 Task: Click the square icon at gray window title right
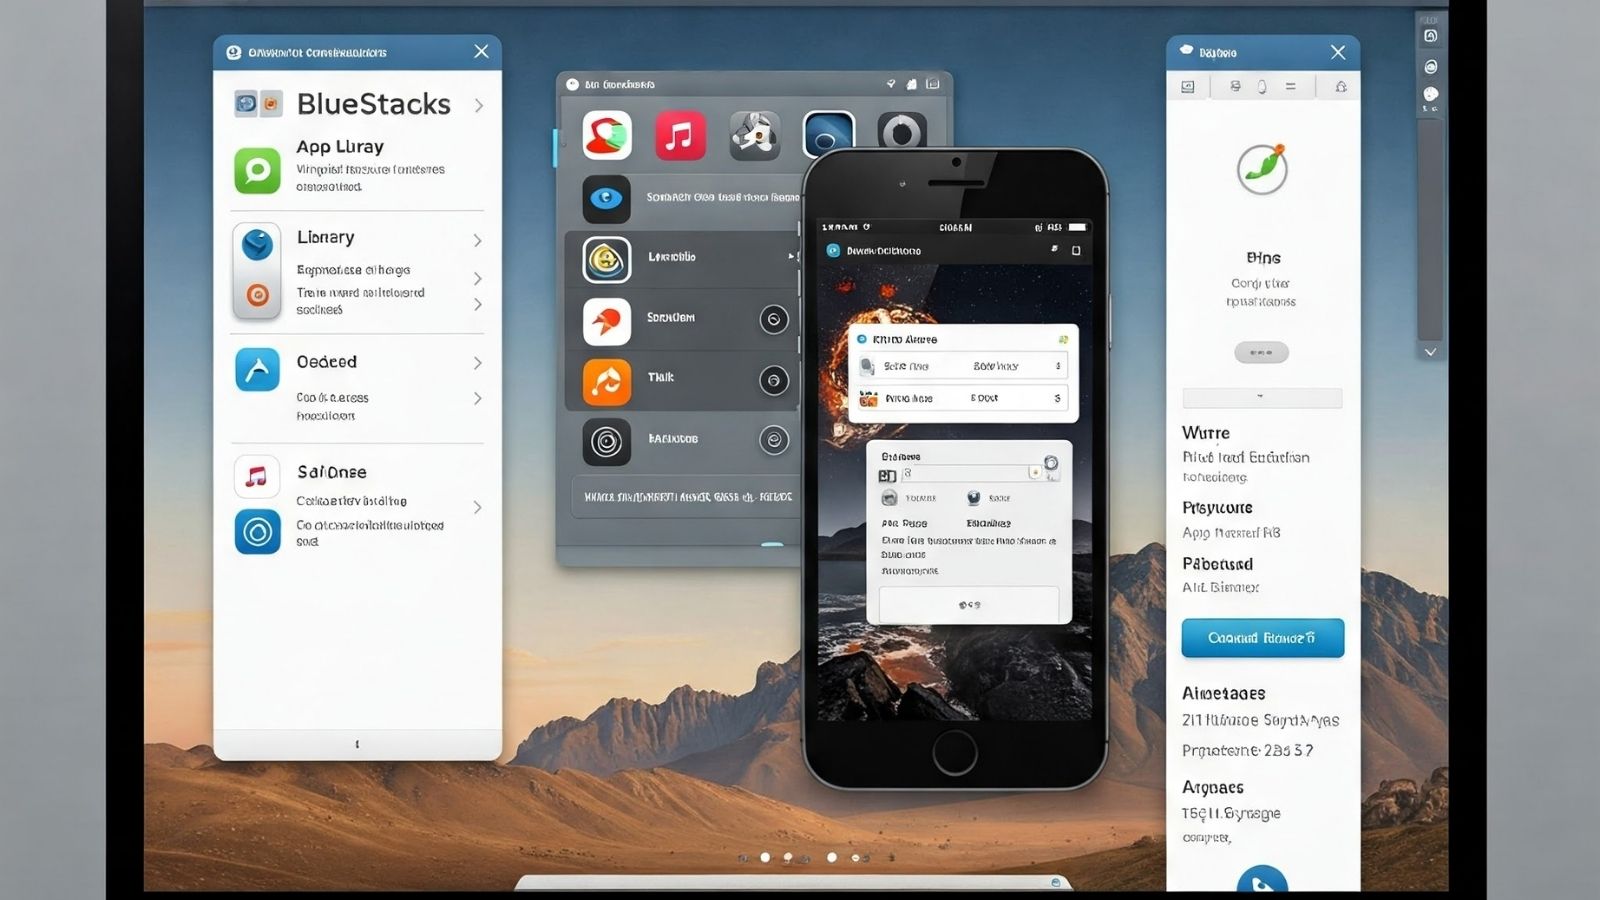tap(933, 84)
